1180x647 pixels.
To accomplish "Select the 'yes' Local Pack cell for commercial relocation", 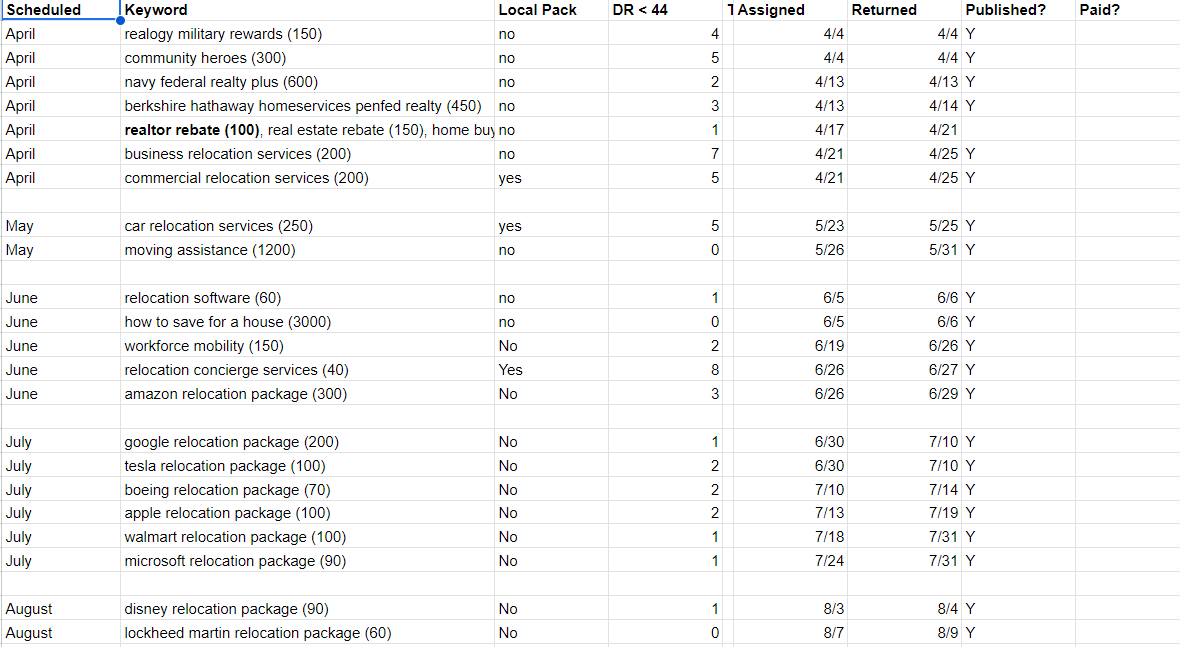I will pos(510,178).
